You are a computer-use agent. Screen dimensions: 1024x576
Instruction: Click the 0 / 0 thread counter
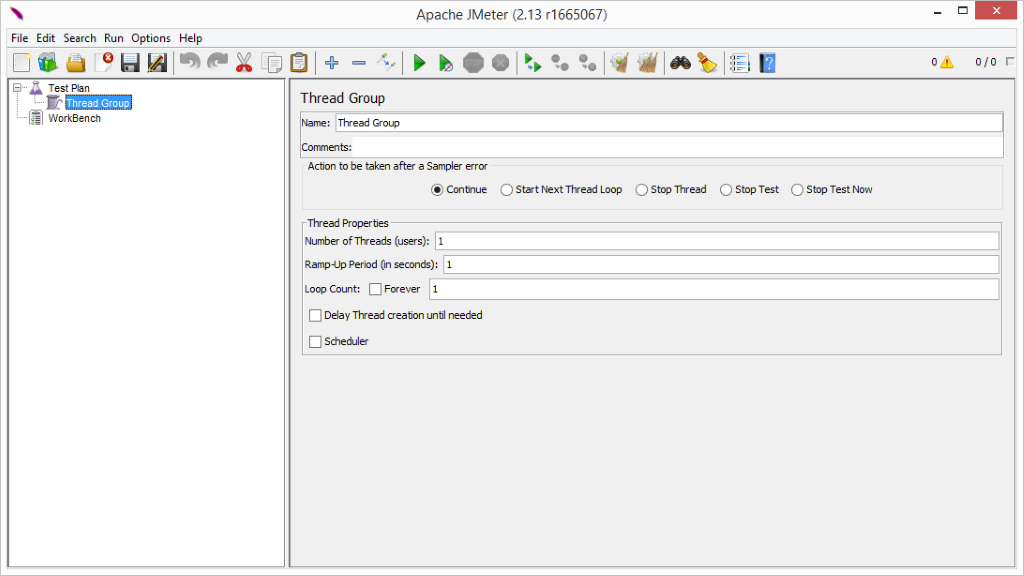[x=985, y=62]
